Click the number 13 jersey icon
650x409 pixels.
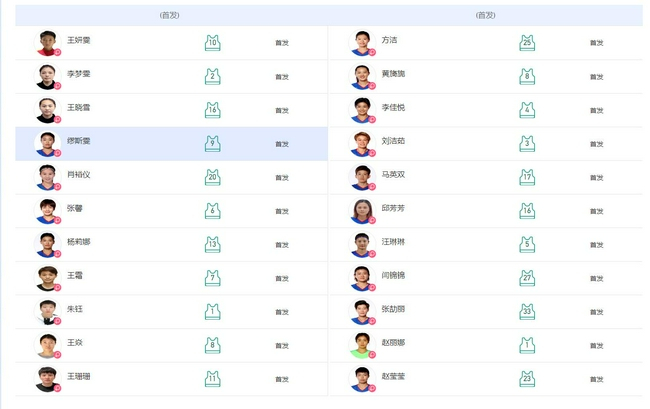point(212,244)
